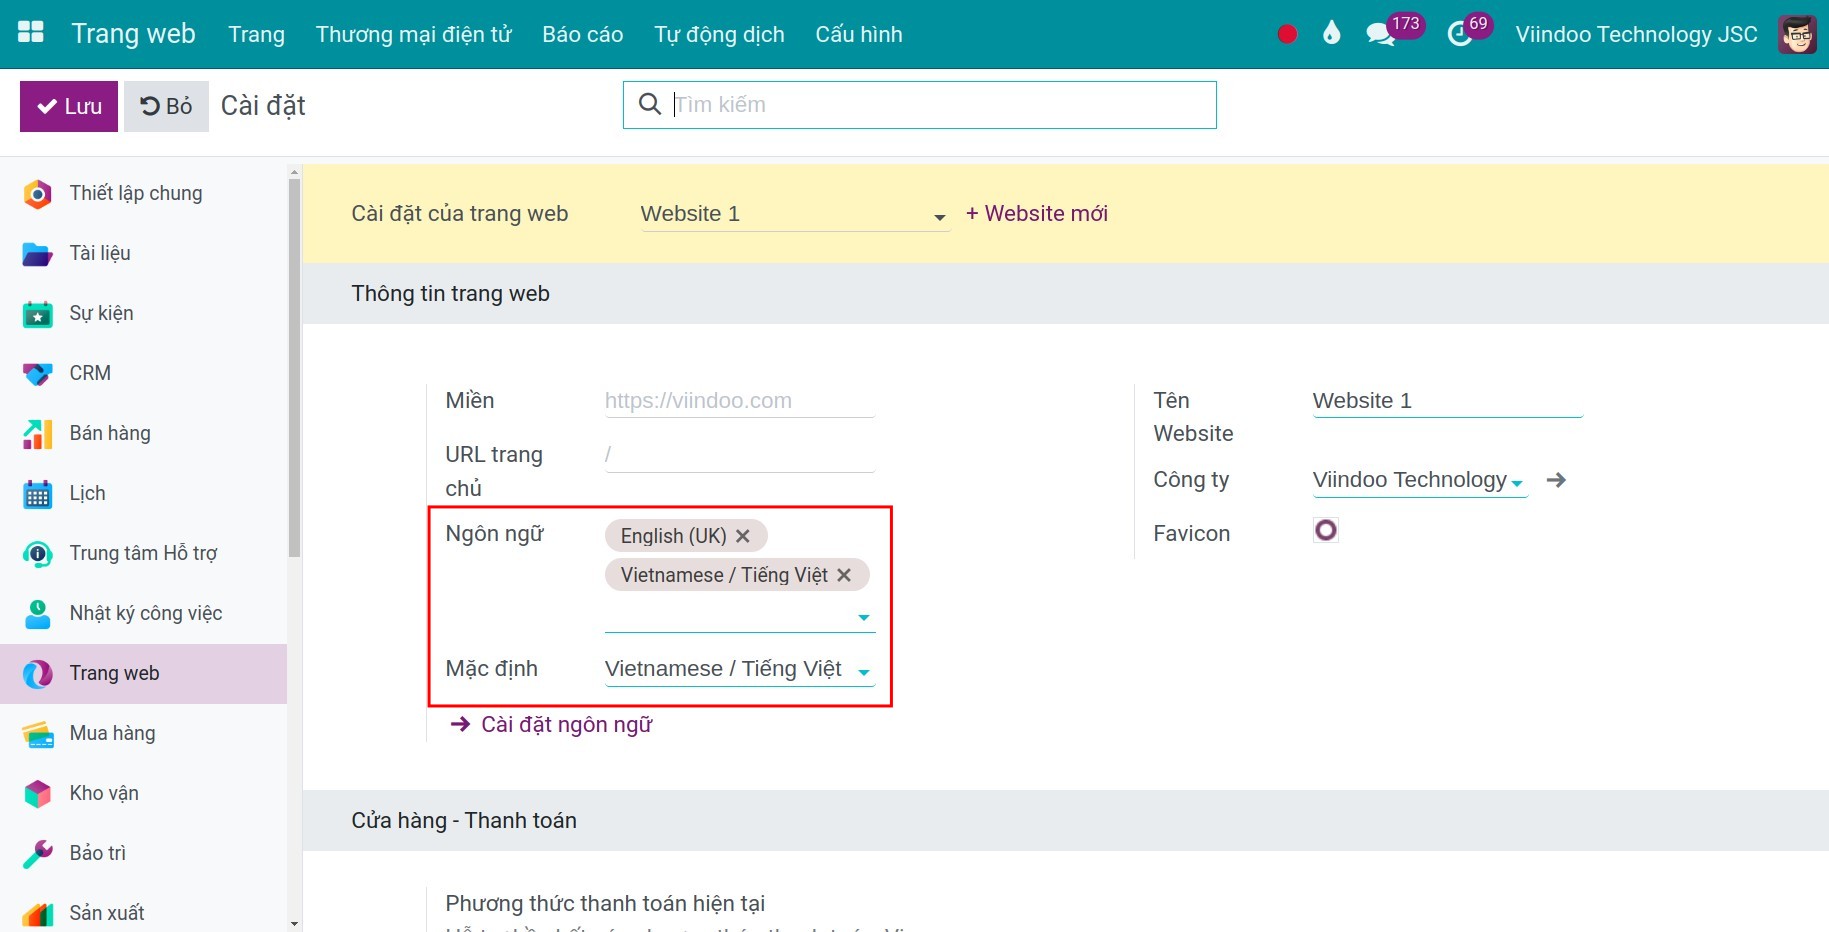Open the Công ty company dropdown
The image size is (1829, 932).
point(1420,480)
